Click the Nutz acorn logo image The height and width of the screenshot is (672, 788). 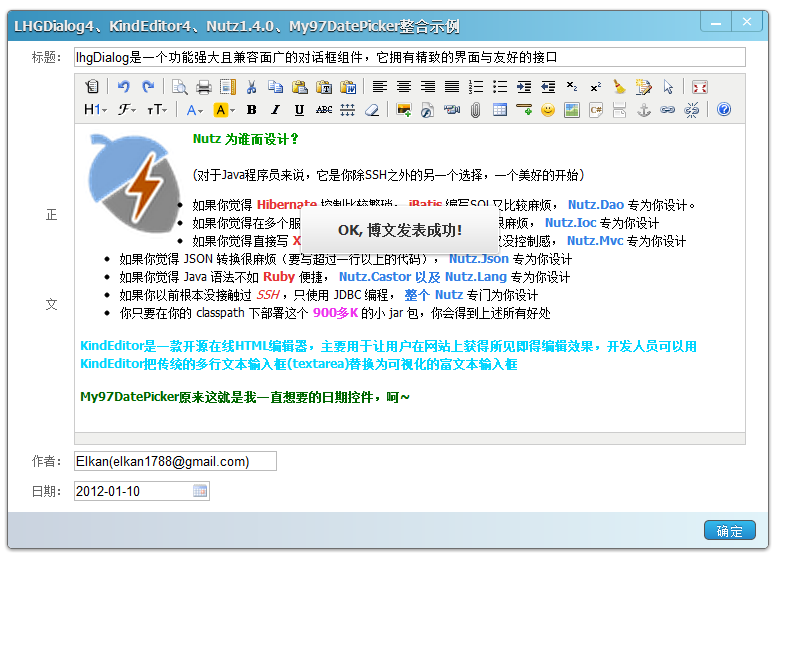pyautogui.click(x=134, y=183)
